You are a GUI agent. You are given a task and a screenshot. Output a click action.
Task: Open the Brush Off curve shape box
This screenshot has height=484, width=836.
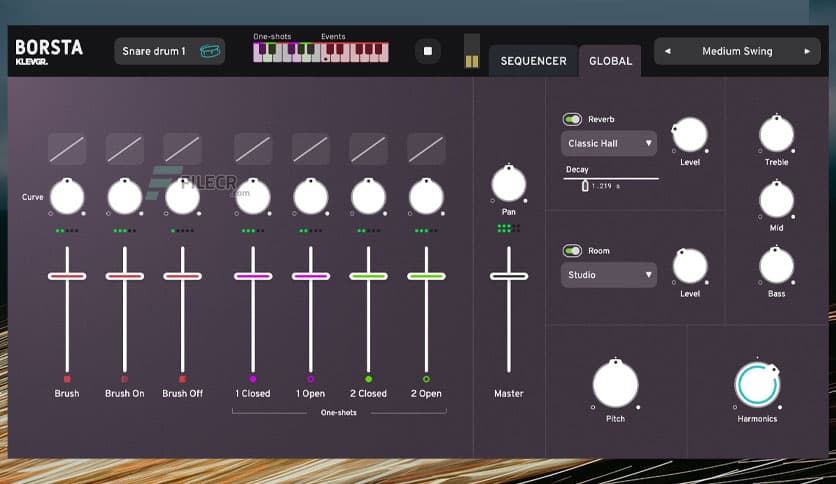[x=182, y=149]
